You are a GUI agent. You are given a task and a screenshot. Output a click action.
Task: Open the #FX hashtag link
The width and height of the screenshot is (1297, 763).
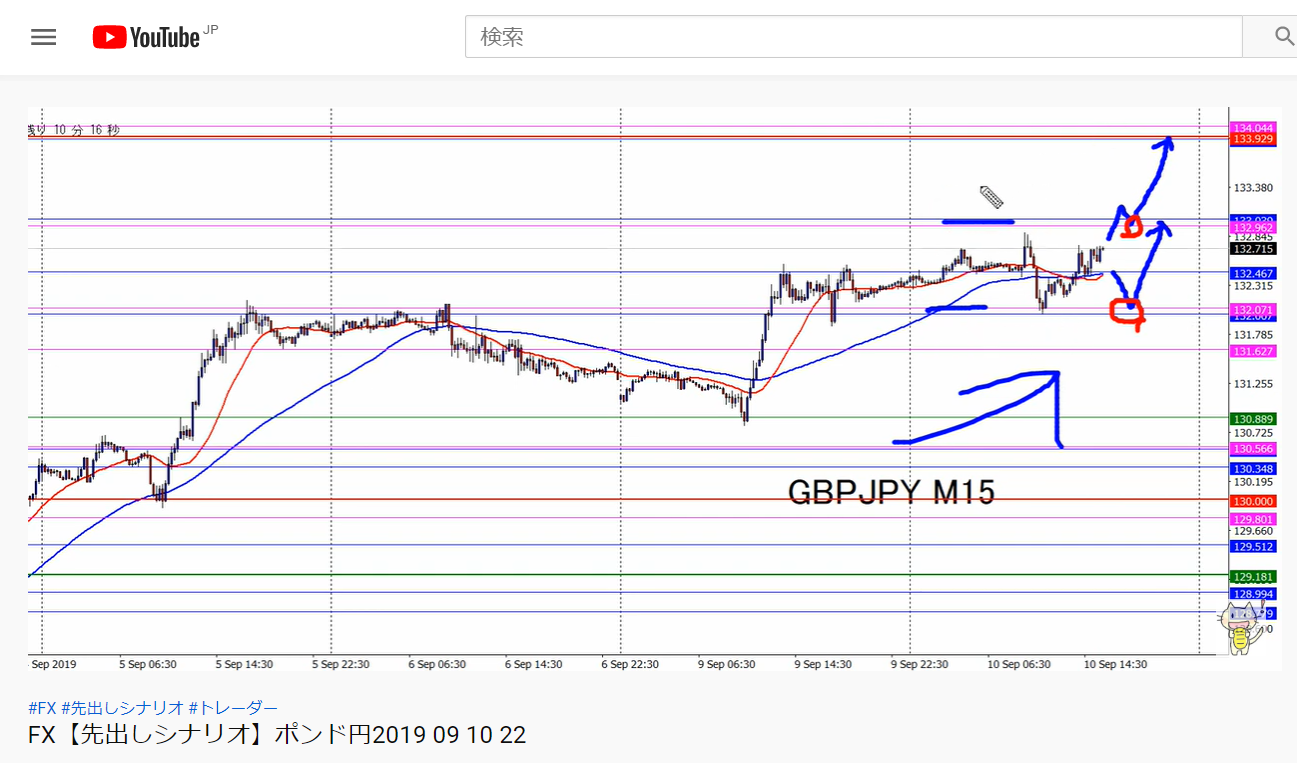[x=42, y=707]
